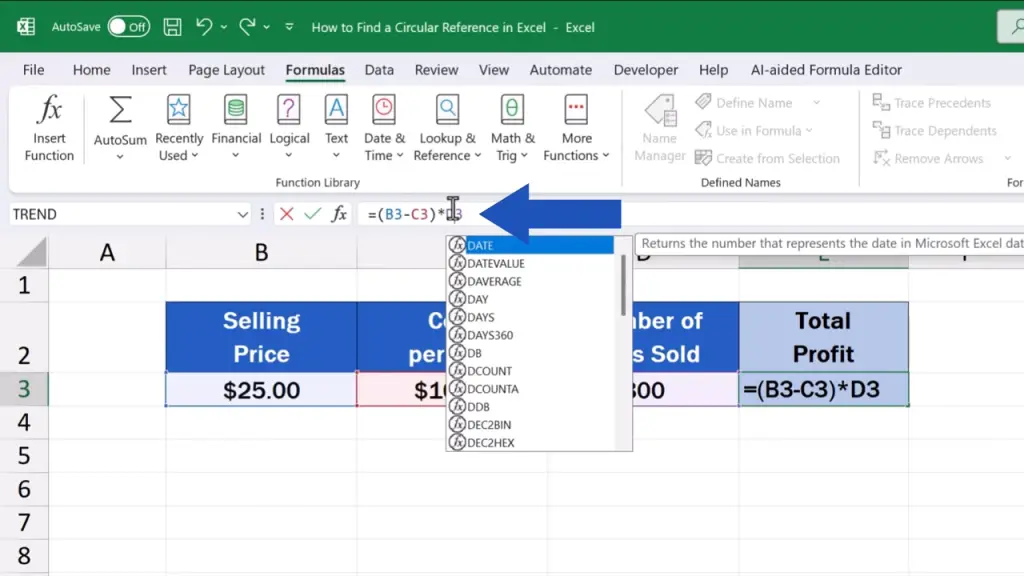The height and width of the screenshot is (576, 1024).
Task: Choose DAYS360 in the function list
Action: [x=490, y=335]
